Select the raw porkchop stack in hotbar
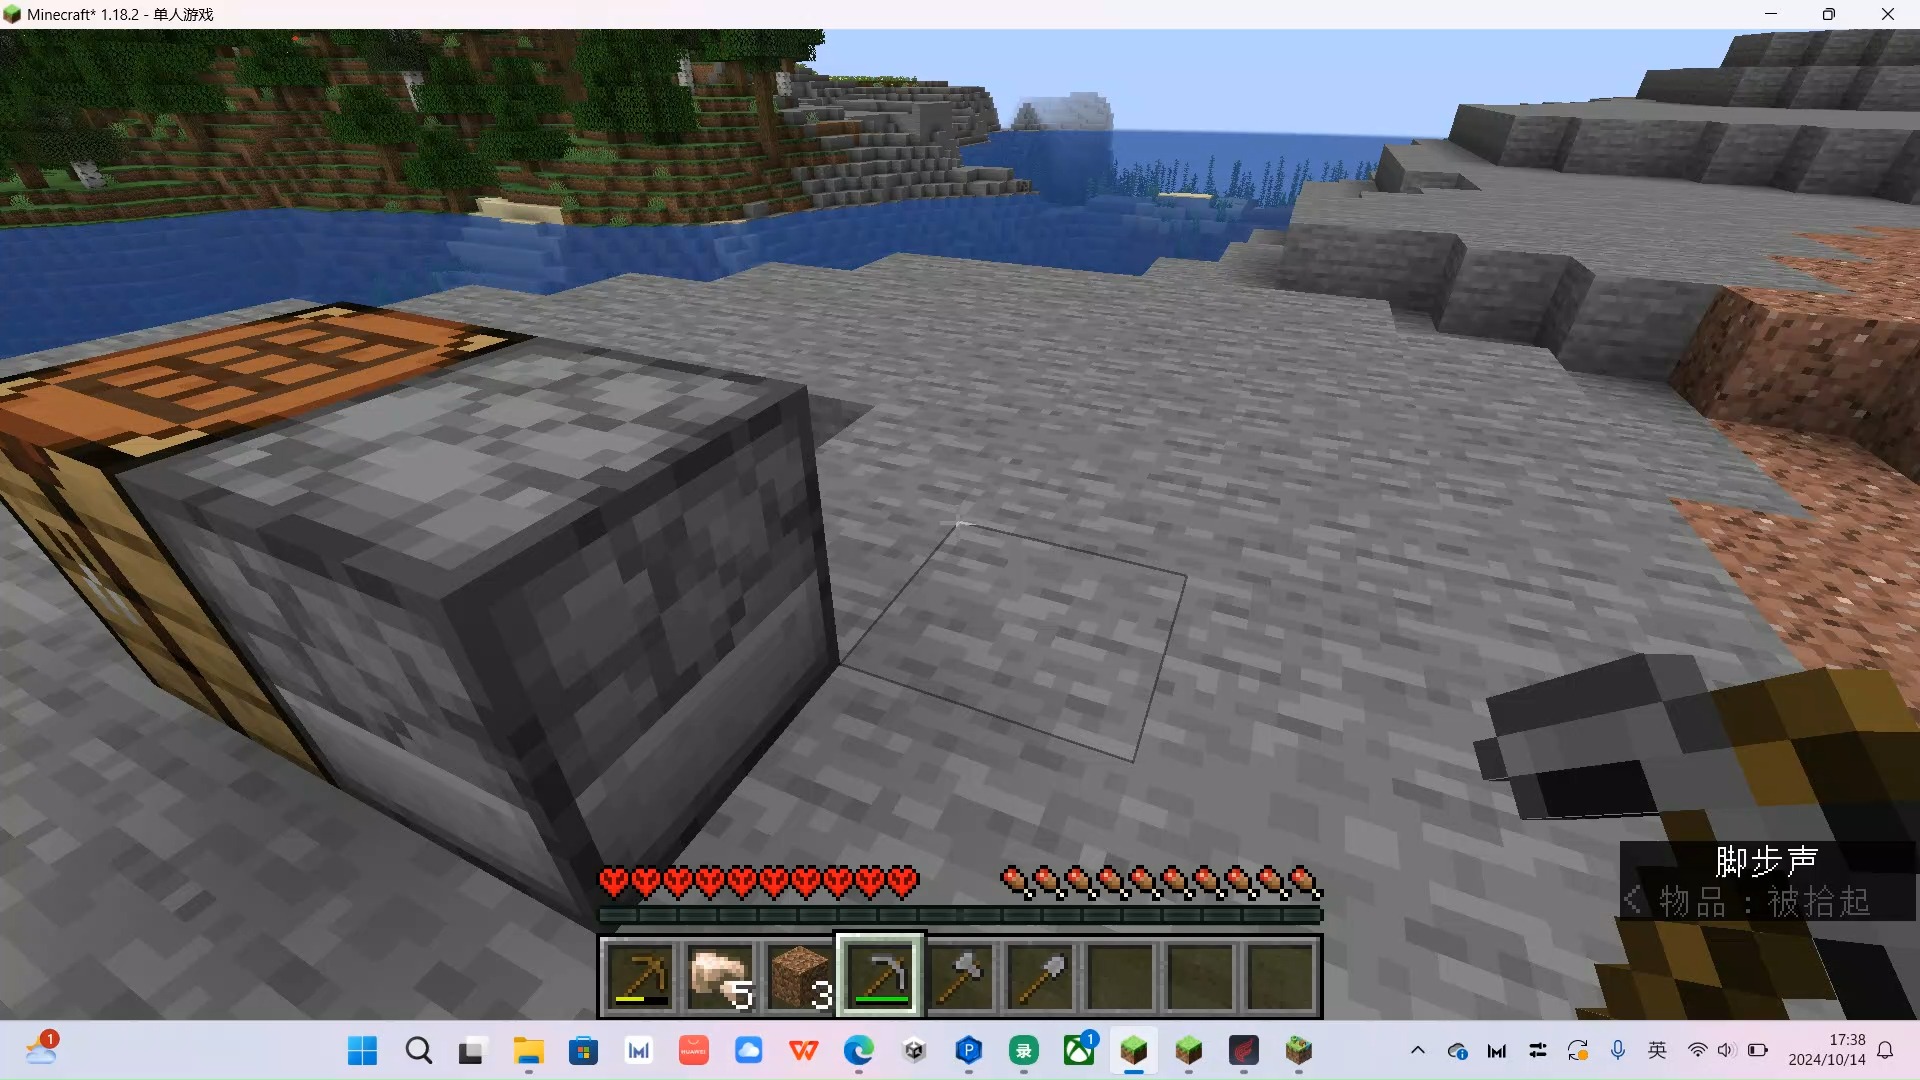 [720, 976]
